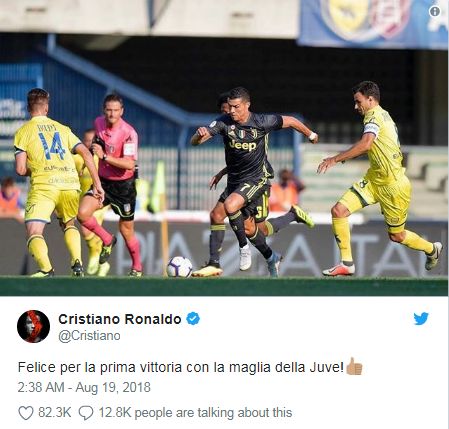This screenshot has width=449, height=429.
Task: Click the 82.3K likes count
Action: (55, 413)
